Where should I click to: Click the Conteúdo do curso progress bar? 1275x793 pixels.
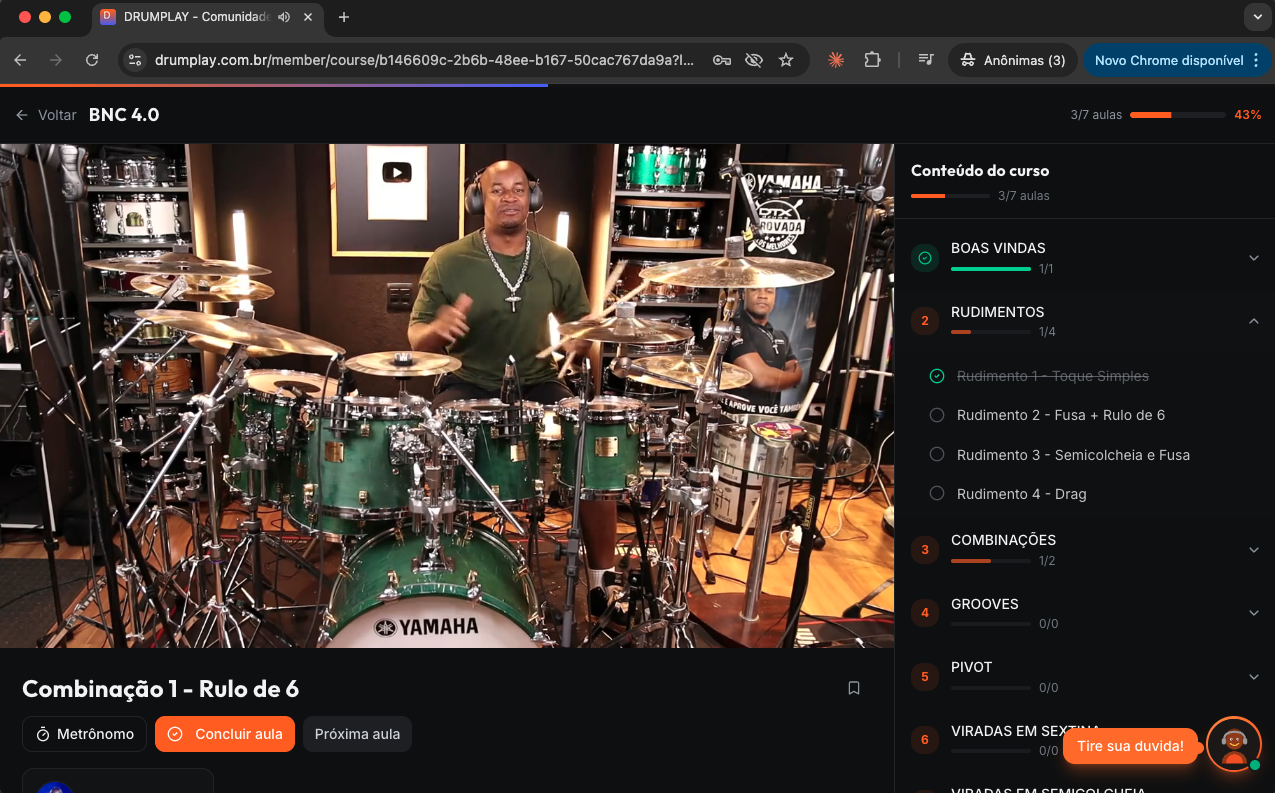tap(950, 196)
